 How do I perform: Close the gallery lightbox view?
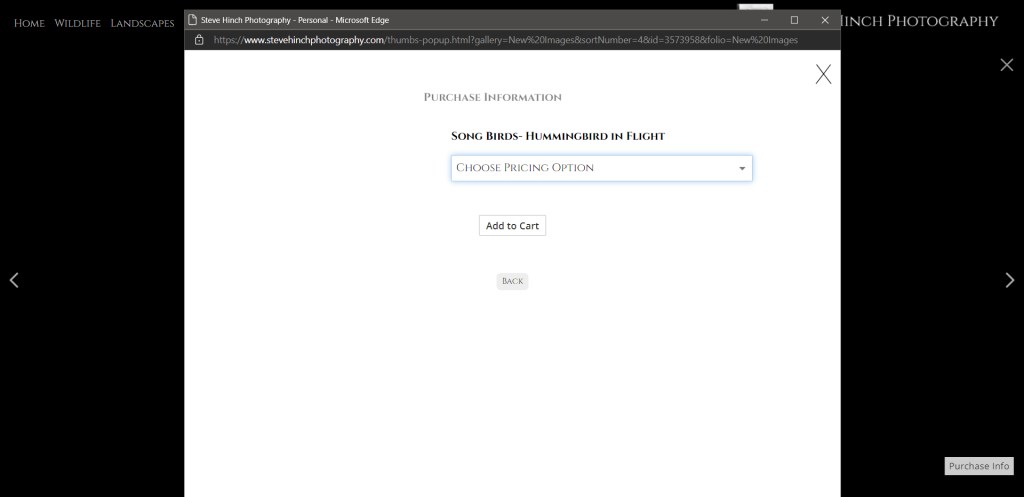tap(1007, 65)
